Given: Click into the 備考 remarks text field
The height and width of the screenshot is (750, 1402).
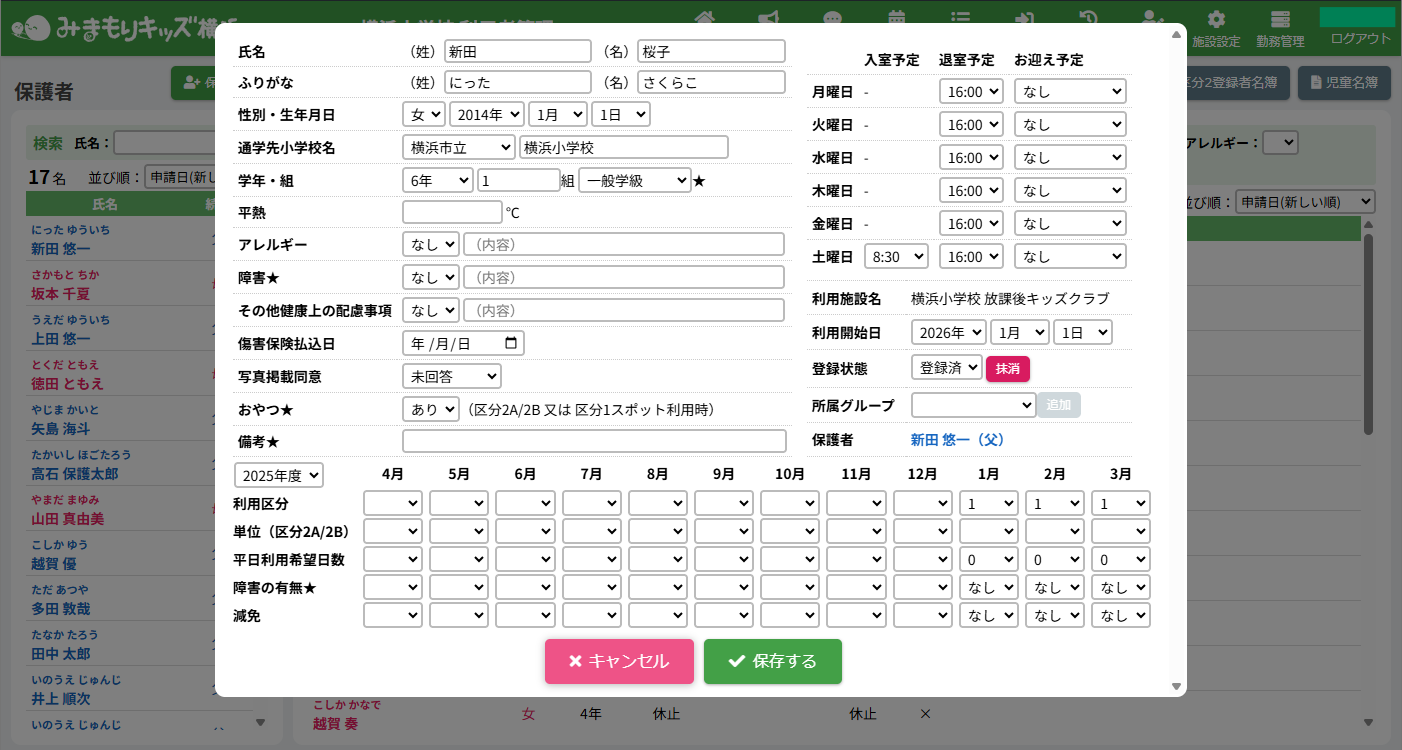Looking at the screenshot, I should click(594, 441).
